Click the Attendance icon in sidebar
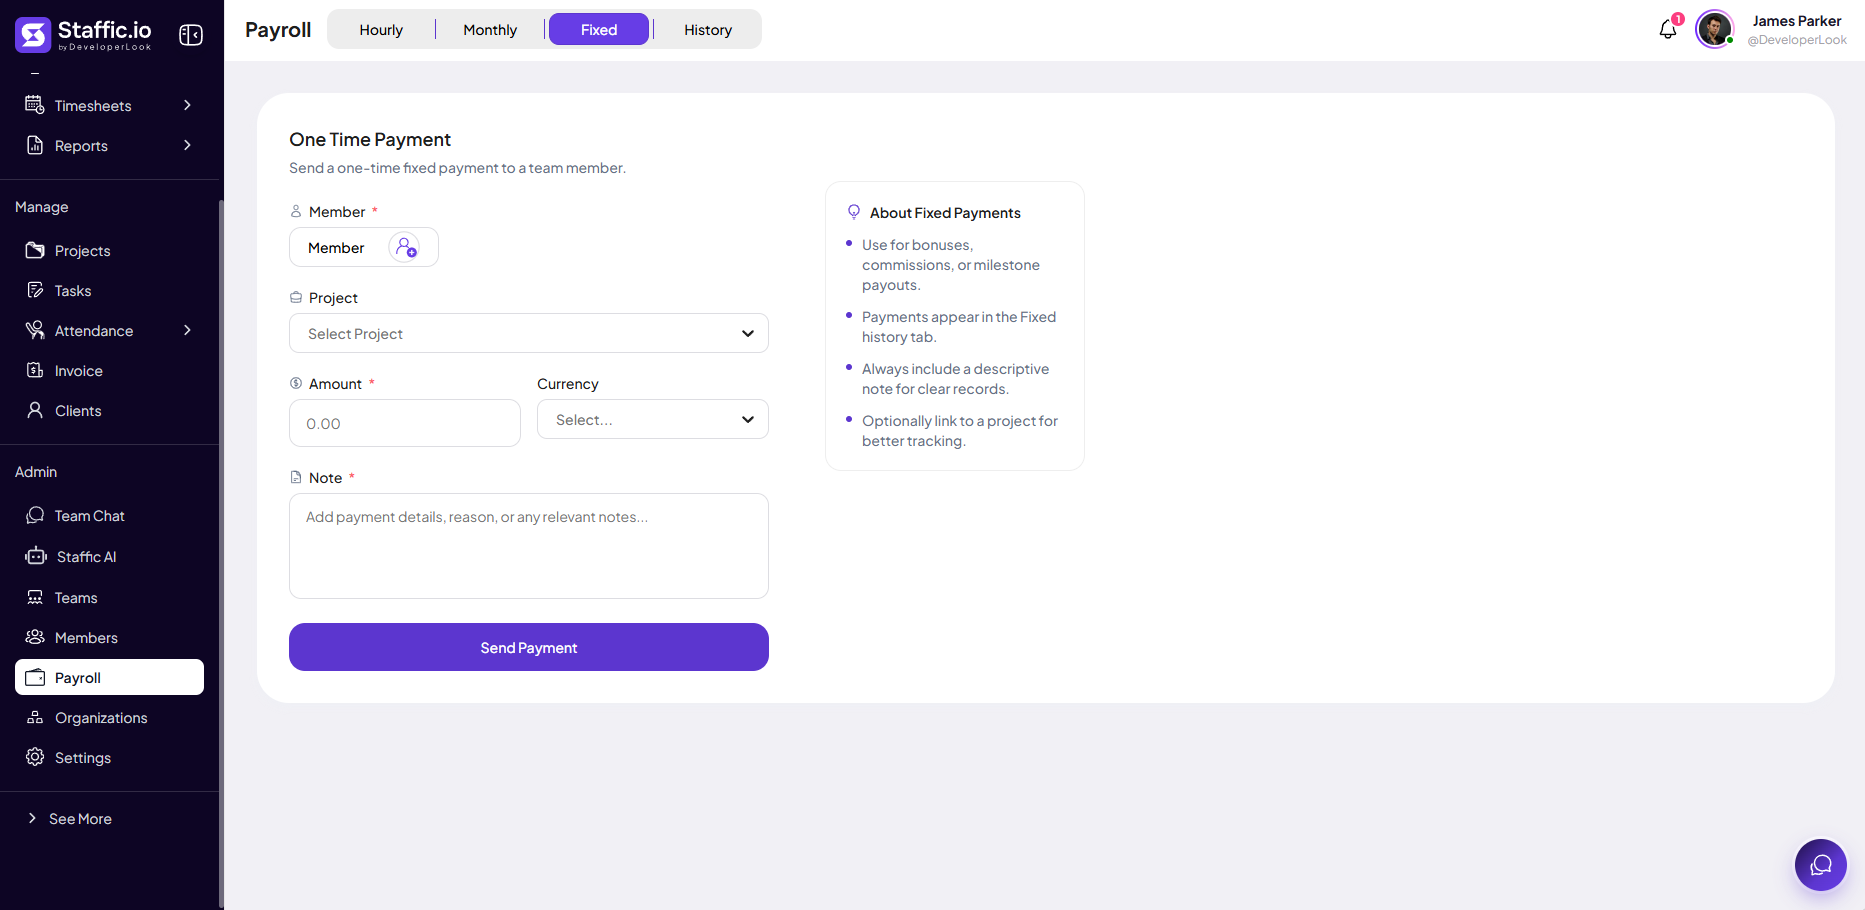1865x910 pixels. (35, 330)
